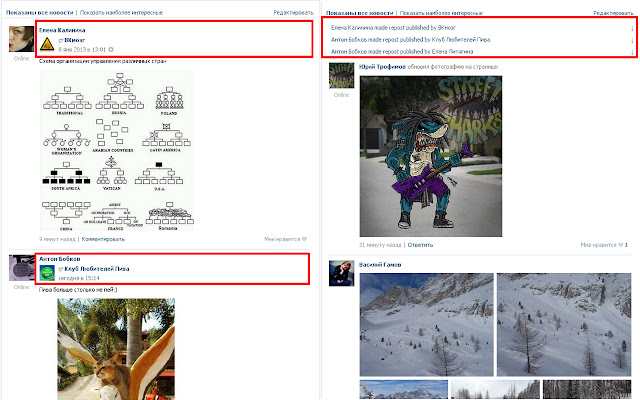Image resolution: width=640 pixels, height=400 pixels.
Task: Open Василий Гамов's first snowy mountain photo
Action: coord(427,324)
